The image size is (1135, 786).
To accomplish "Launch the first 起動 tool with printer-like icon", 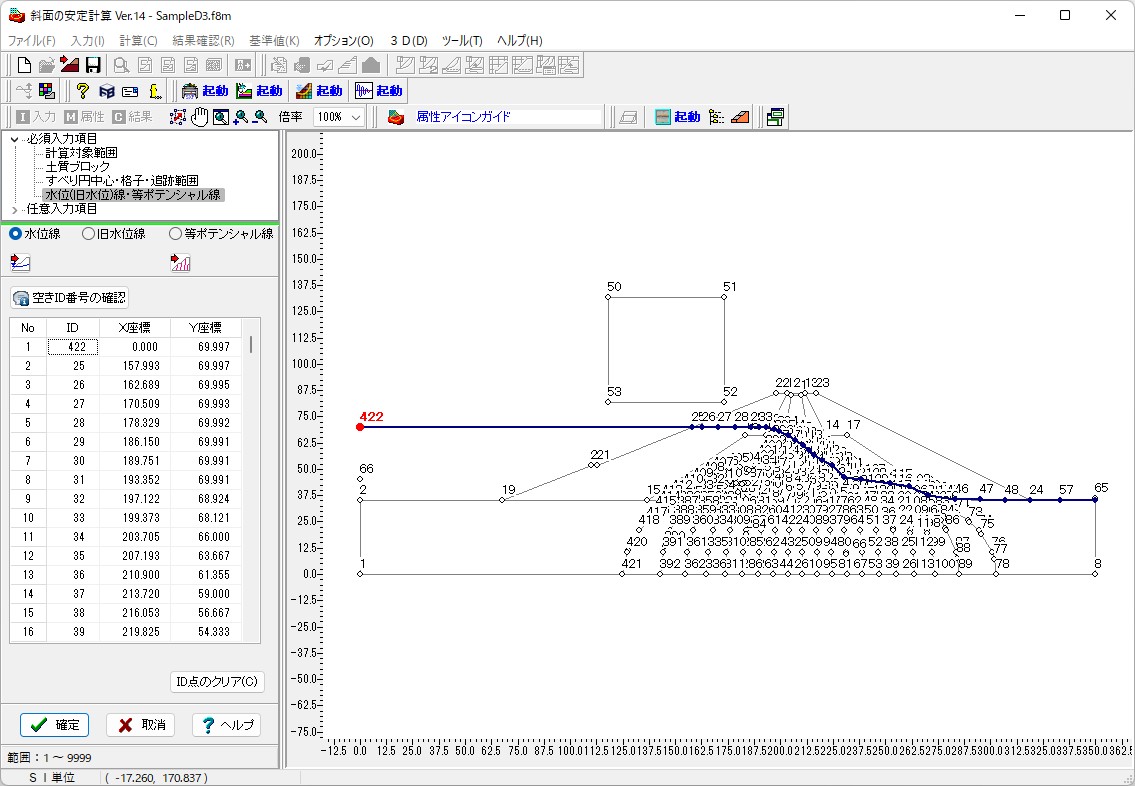I will [205, 90].
